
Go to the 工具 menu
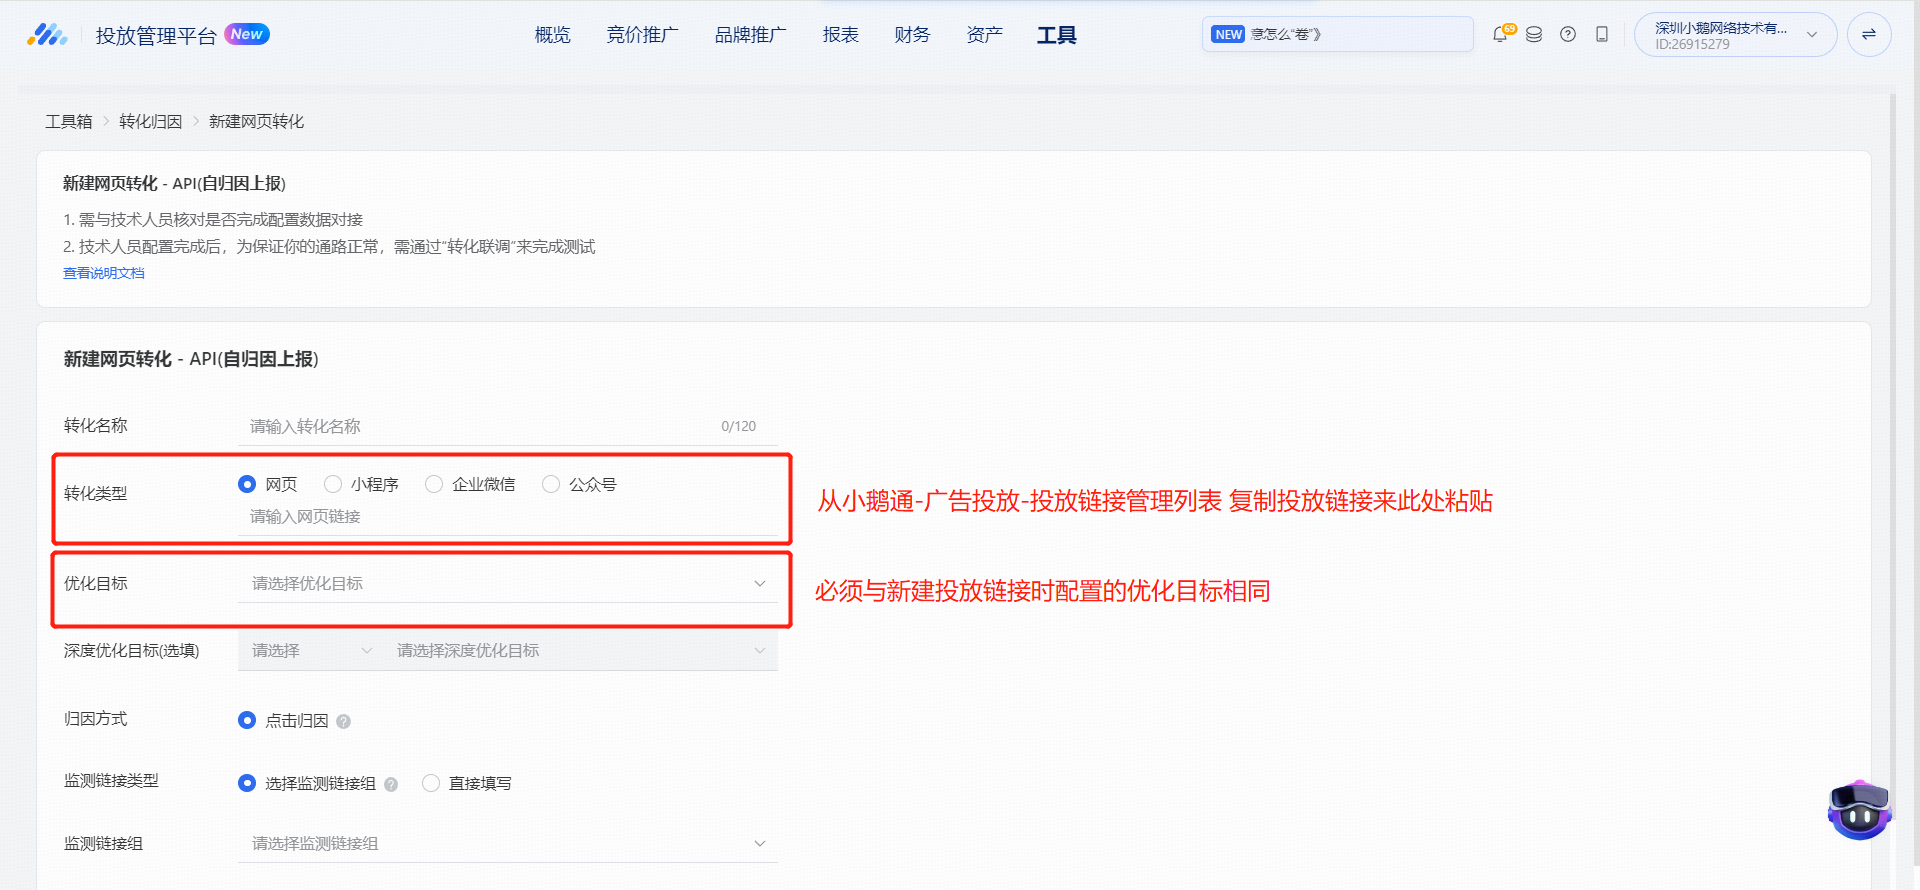click(1057, 35)
